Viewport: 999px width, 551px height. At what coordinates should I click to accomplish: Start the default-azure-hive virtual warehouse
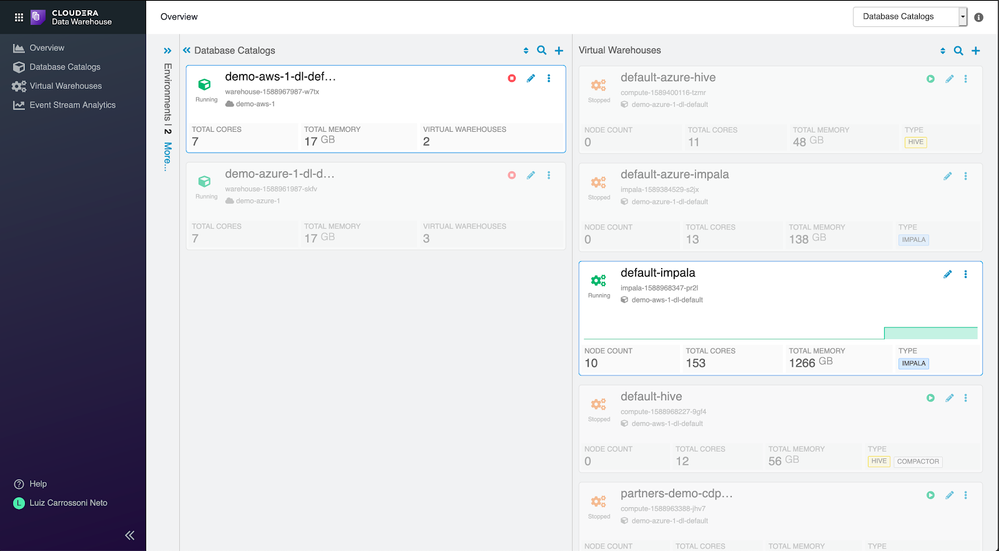[930, 79]
